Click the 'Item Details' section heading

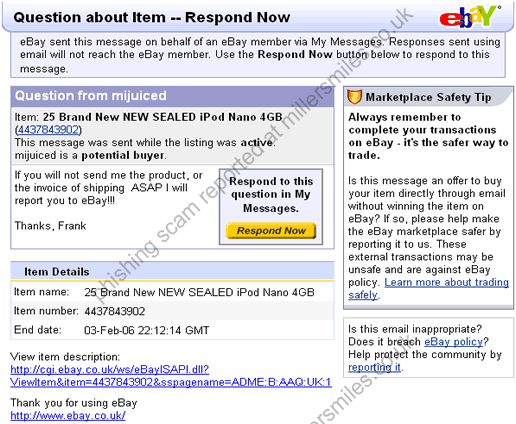(57, 272)
